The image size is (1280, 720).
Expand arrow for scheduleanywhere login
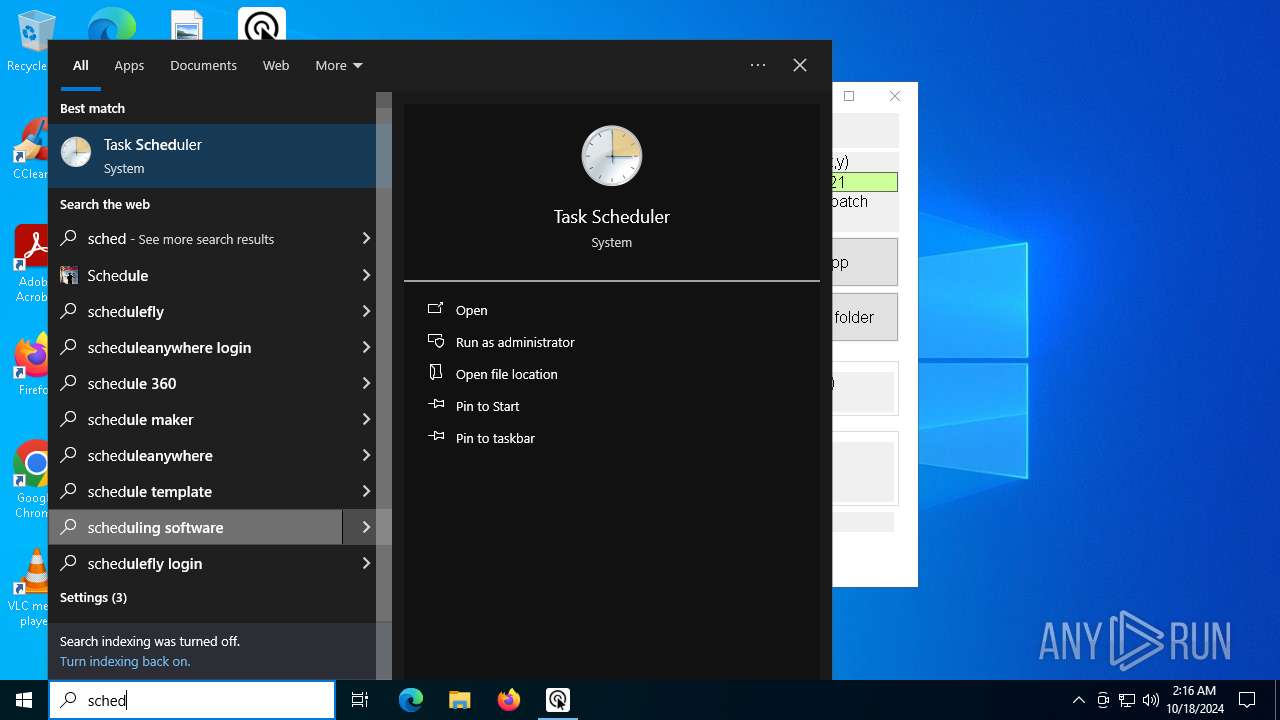pos(366,347)
